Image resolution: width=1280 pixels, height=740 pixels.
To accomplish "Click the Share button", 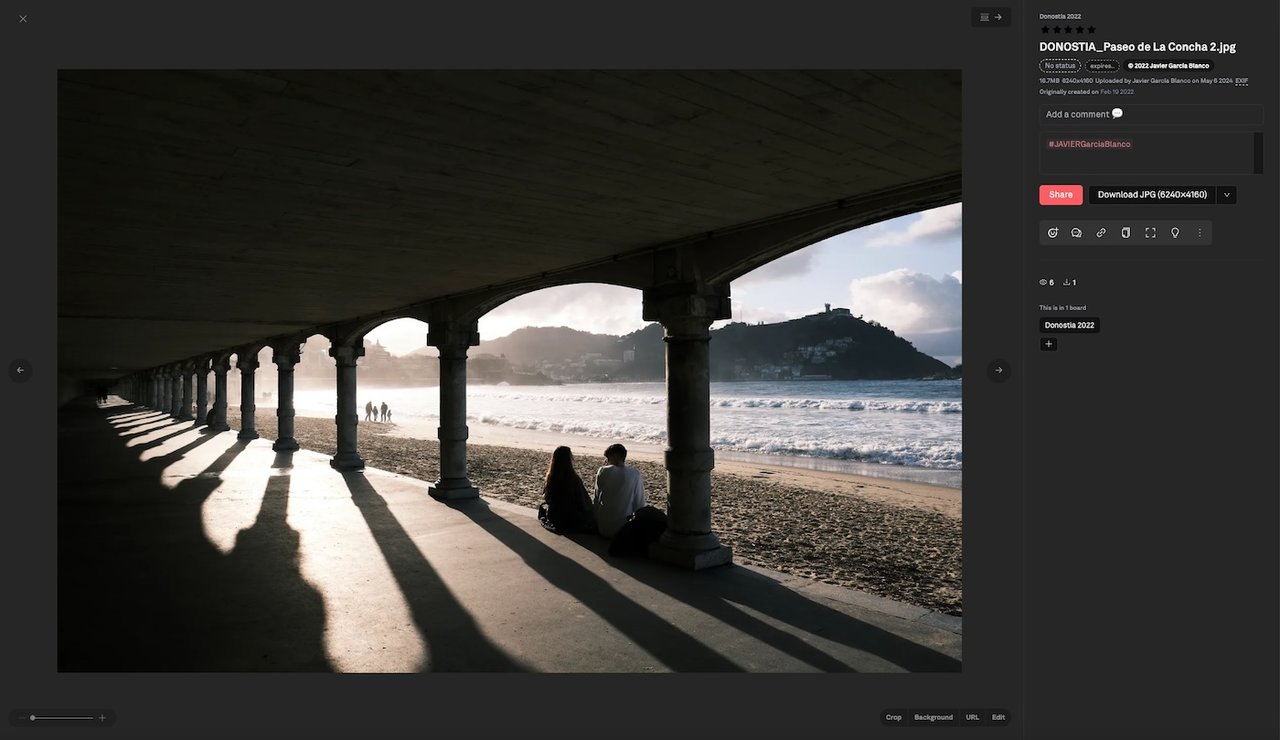I will coord(1060,195).
